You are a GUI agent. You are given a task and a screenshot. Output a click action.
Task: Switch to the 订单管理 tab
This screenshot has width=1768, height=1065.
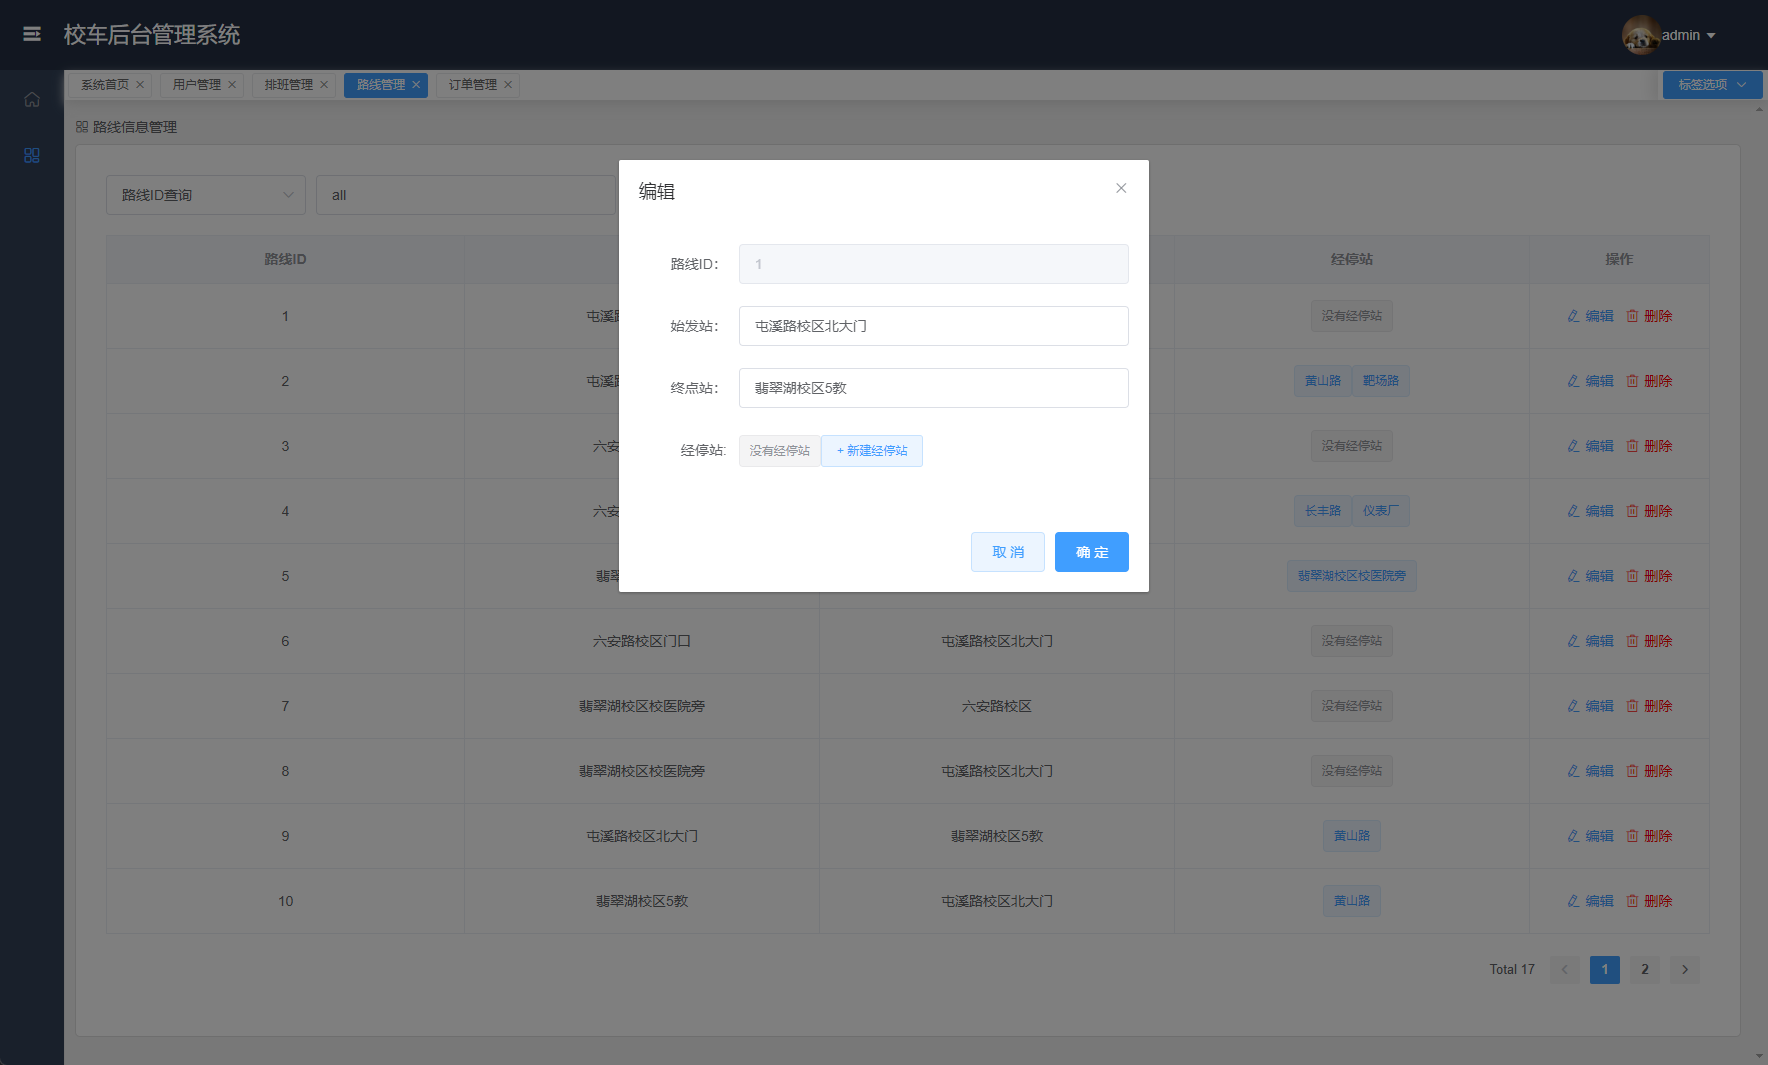coord(472,85)
